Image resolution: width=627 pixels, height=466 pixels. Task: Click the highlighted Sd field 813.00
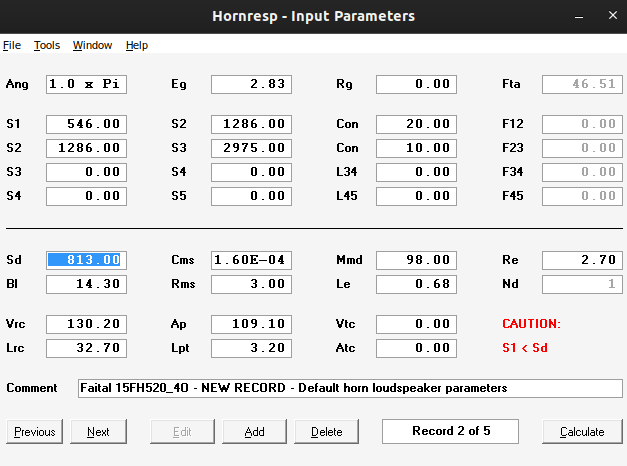click(x=86, y=260)
